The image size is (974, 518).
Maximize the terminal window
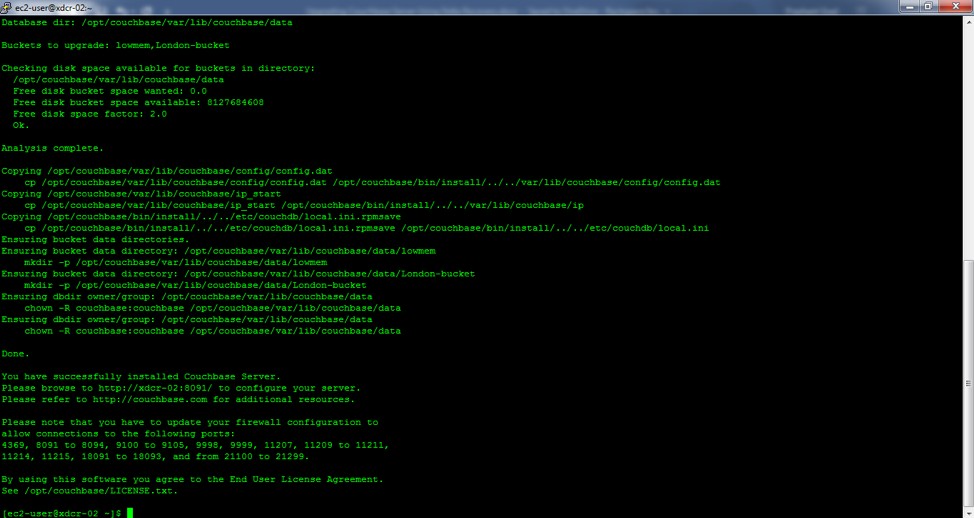coord(928,6)
